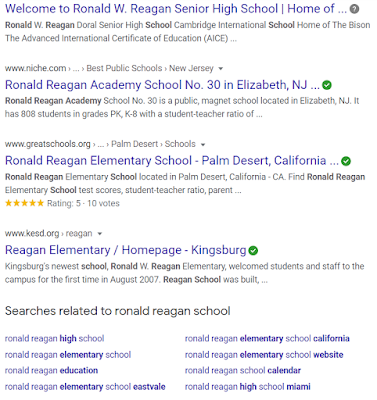Click green checkmark after Kingsburg result title
The height and width of the screenshot is (400, 377).
(x=253, y=251)
